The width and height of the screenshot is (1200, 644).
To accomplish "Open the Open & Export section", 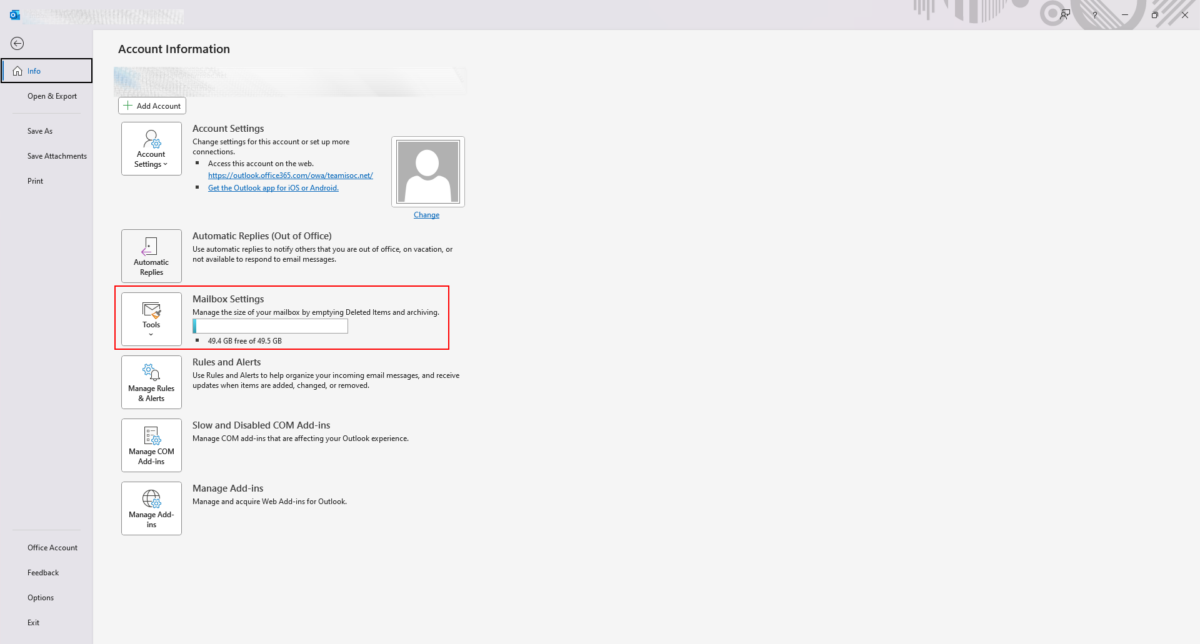I will pos(51,95).
